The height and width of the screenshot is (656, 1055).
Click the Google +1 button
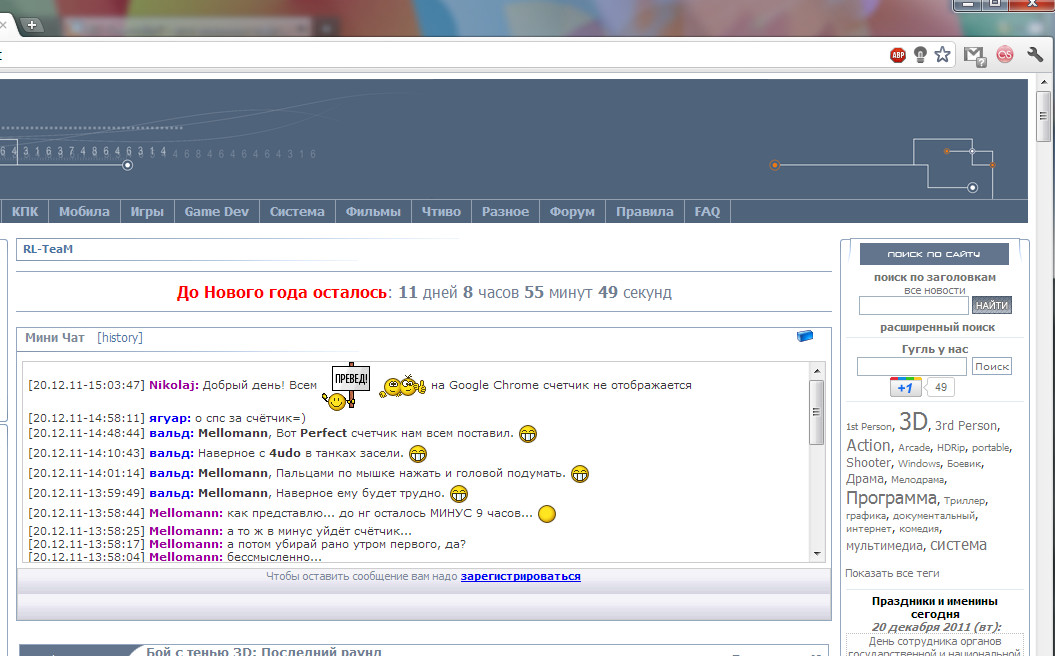tap(905, 387)
